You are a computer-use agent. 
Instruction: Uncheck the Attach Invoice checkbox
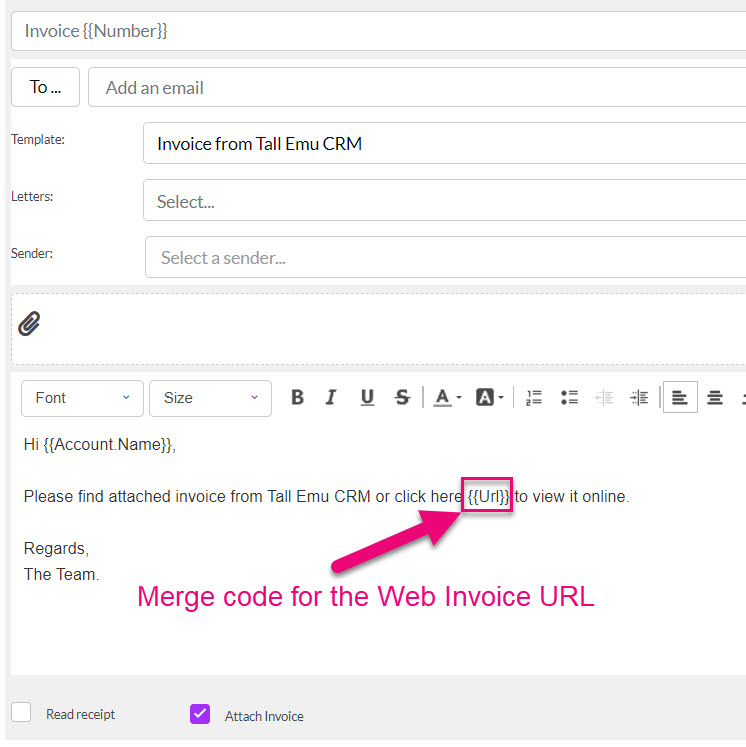[x=200, y=714]
